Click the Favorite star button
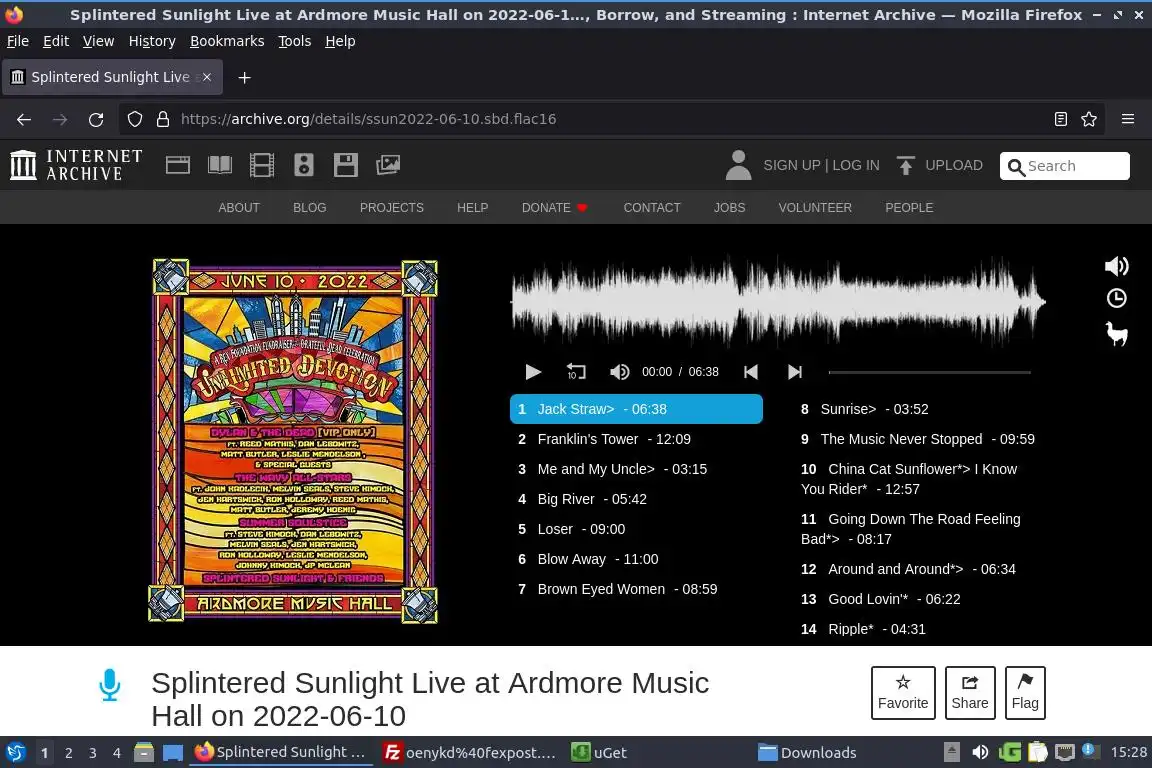The image size is (1152, 768). pos(903,693)
